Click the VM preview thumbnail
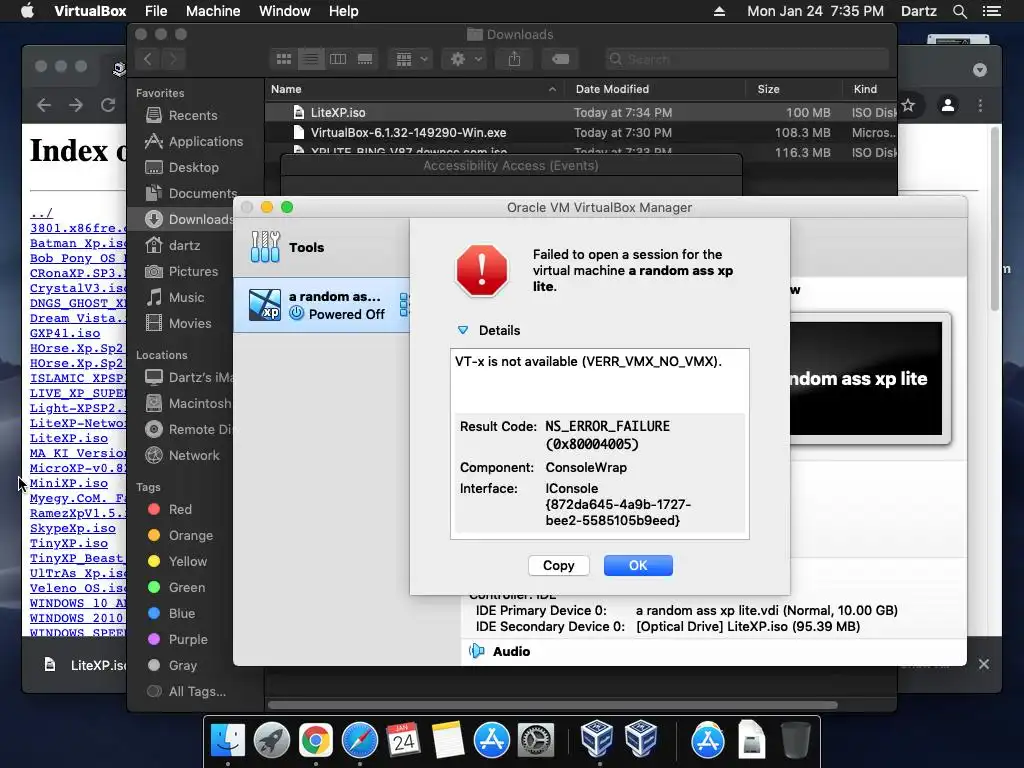Viewport: 1024px width, 768px height. click(866, 379)
